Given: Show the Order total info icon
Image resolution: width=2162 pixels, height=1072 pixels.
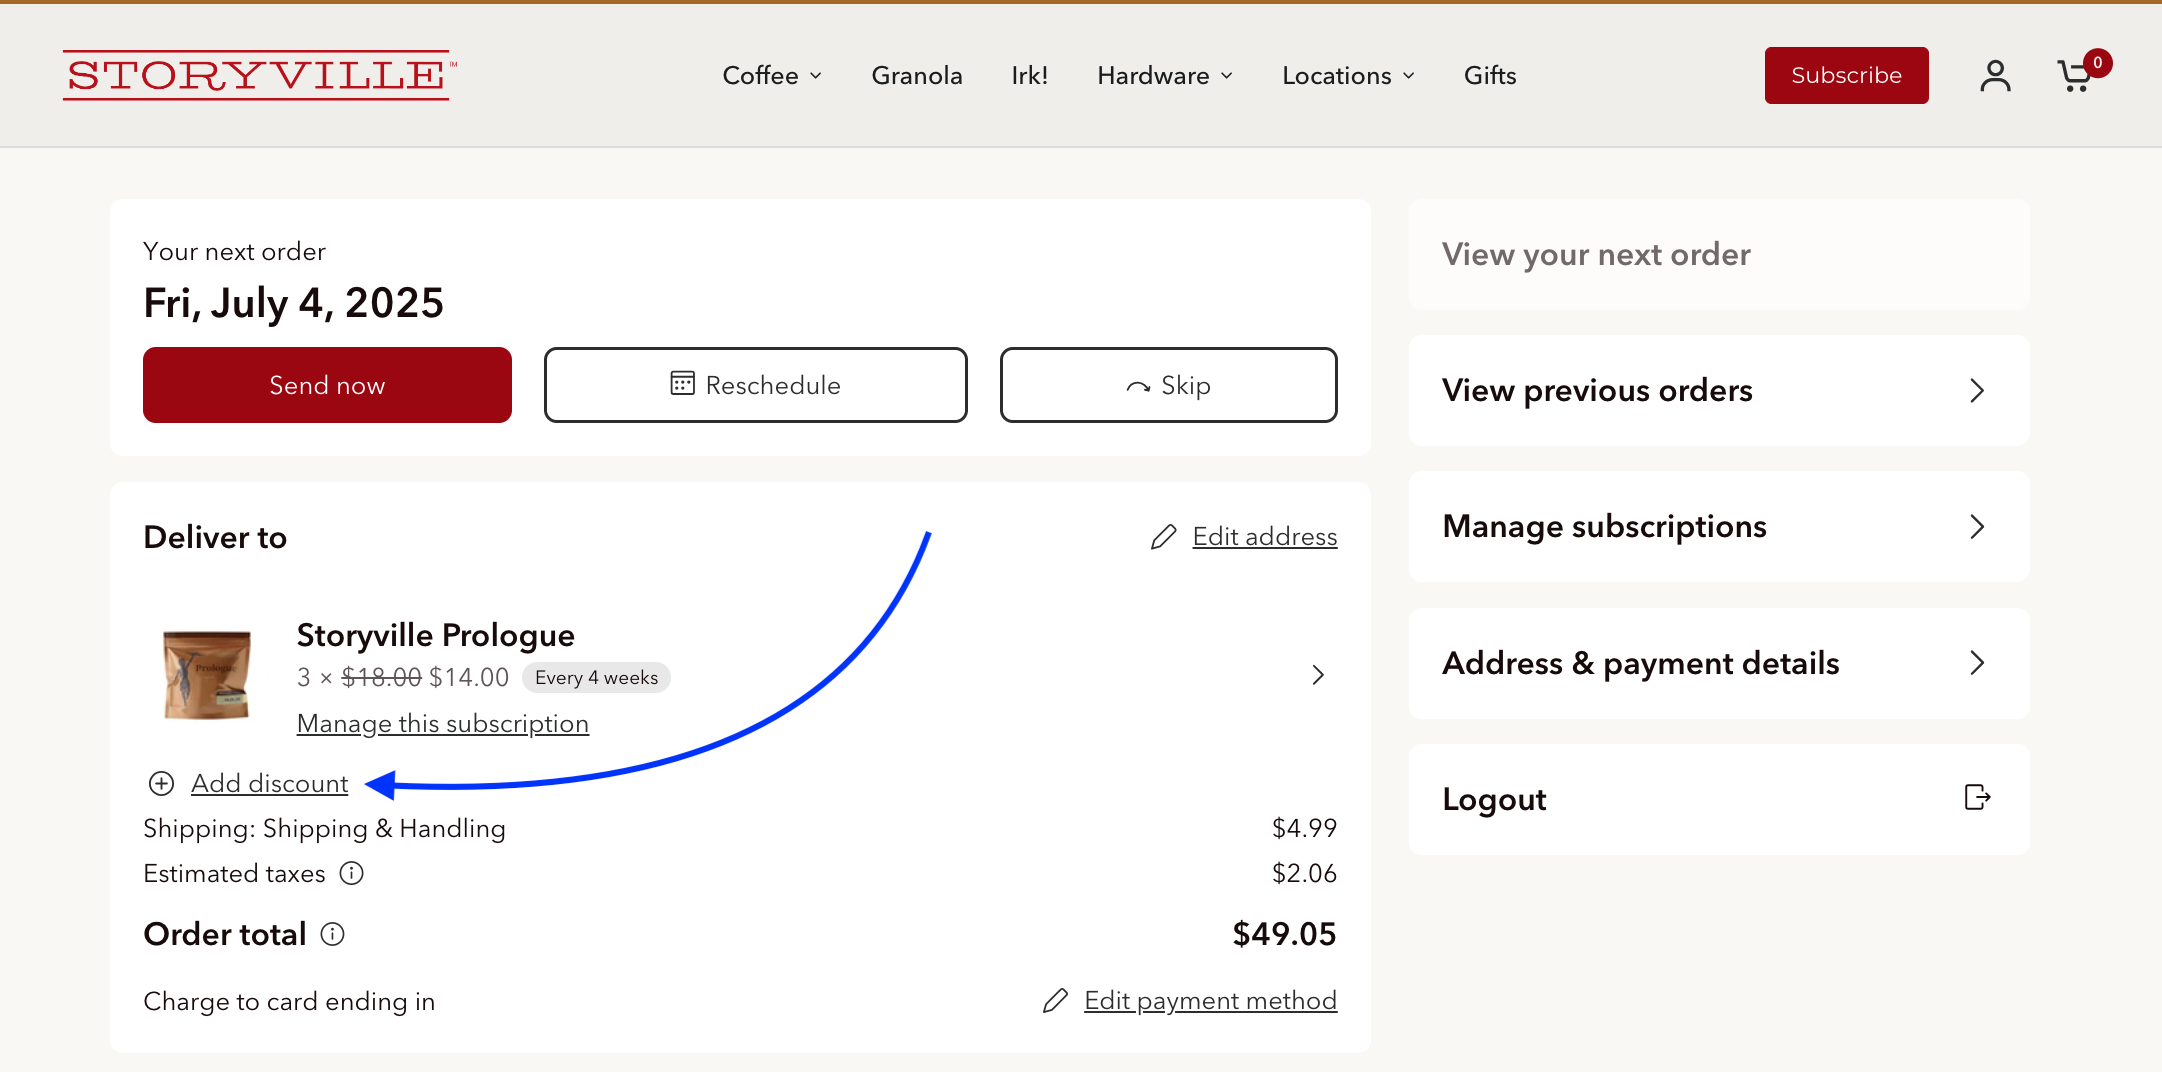Looking at the screenshot, I should coord(332,934).
